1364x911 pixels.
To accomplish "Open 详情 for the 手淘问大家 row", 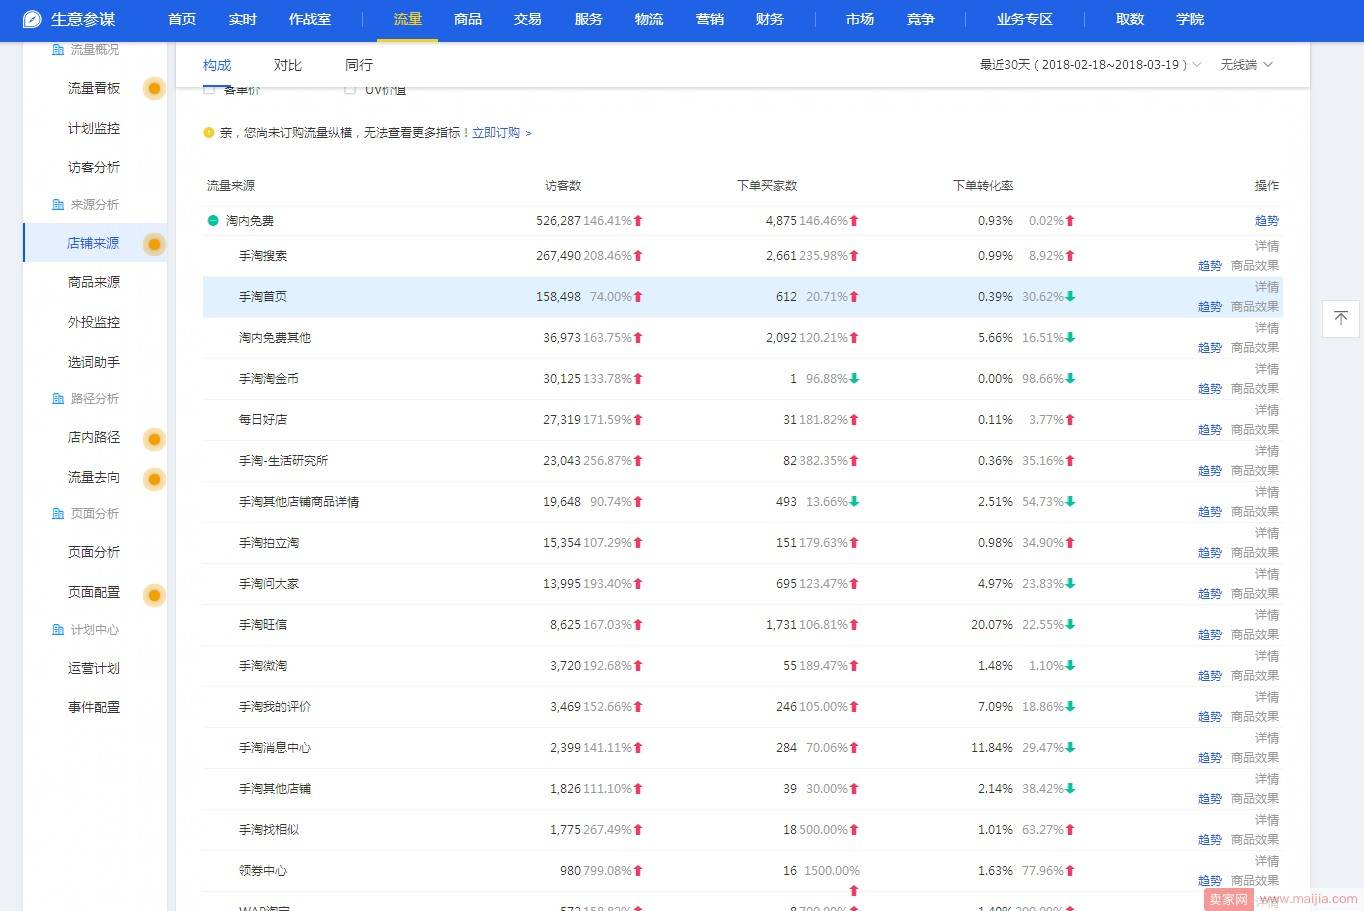I will coord(1267,574).
